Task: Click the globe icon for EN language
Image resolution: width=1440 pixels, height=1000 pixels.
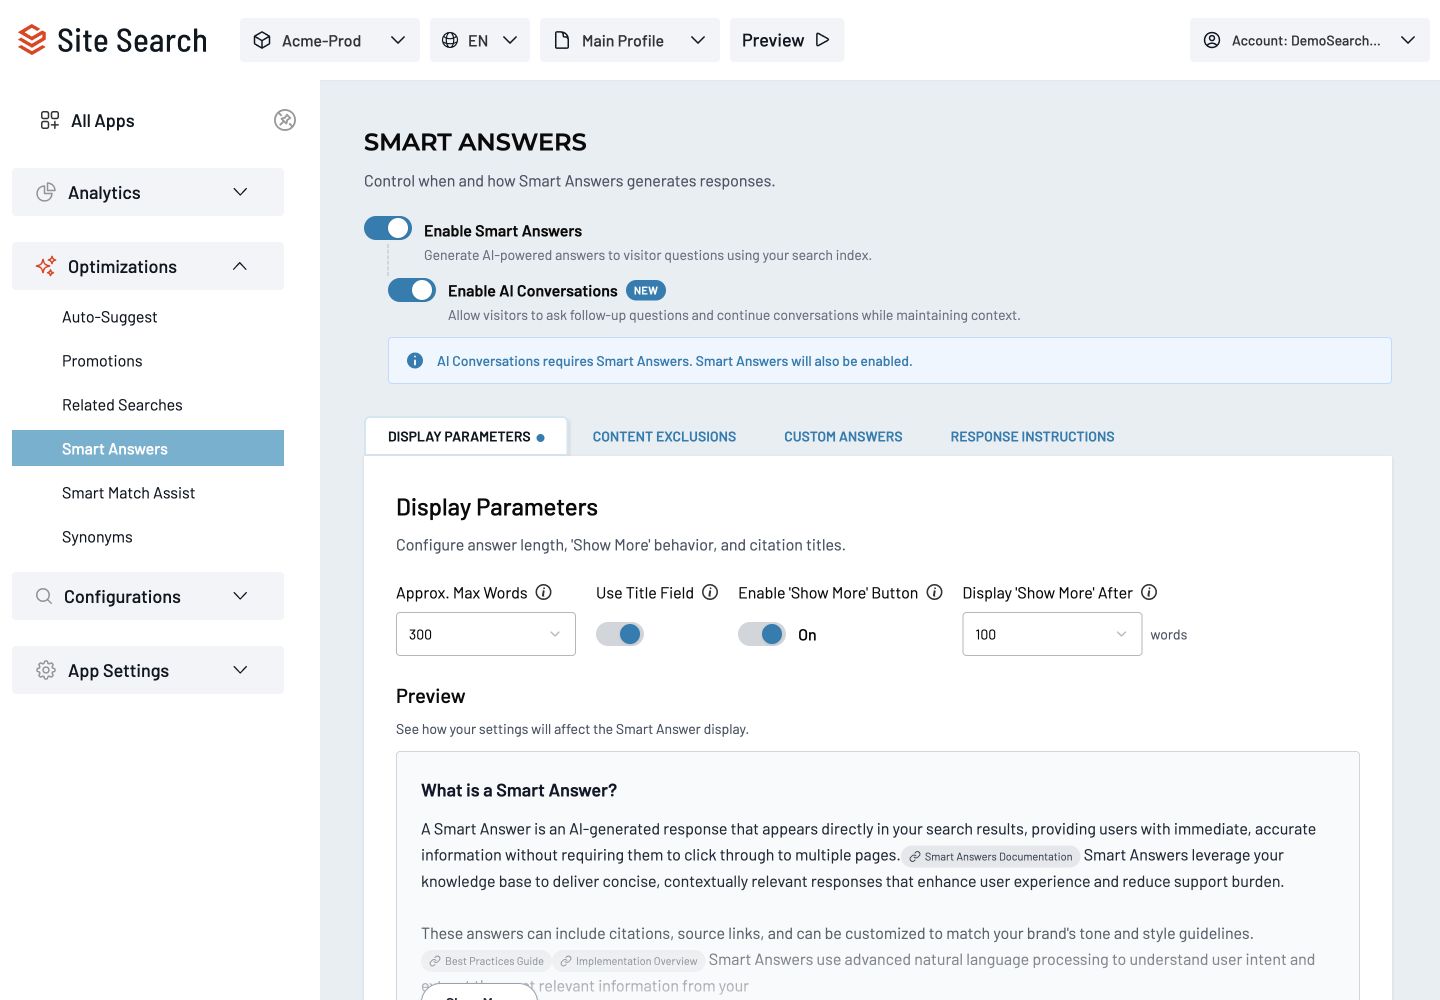Action: [450, 40]
